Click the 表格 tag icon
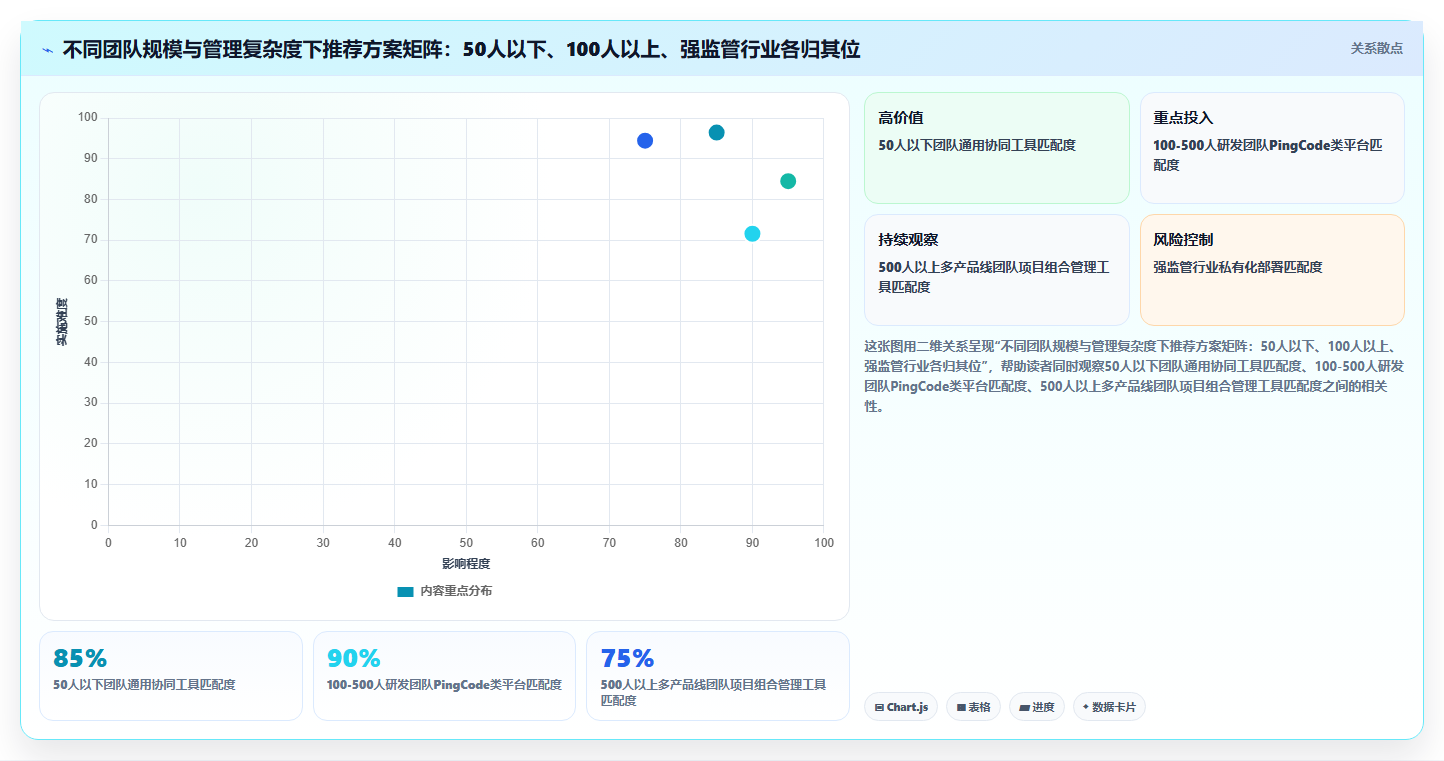 (x=961, y=708)
